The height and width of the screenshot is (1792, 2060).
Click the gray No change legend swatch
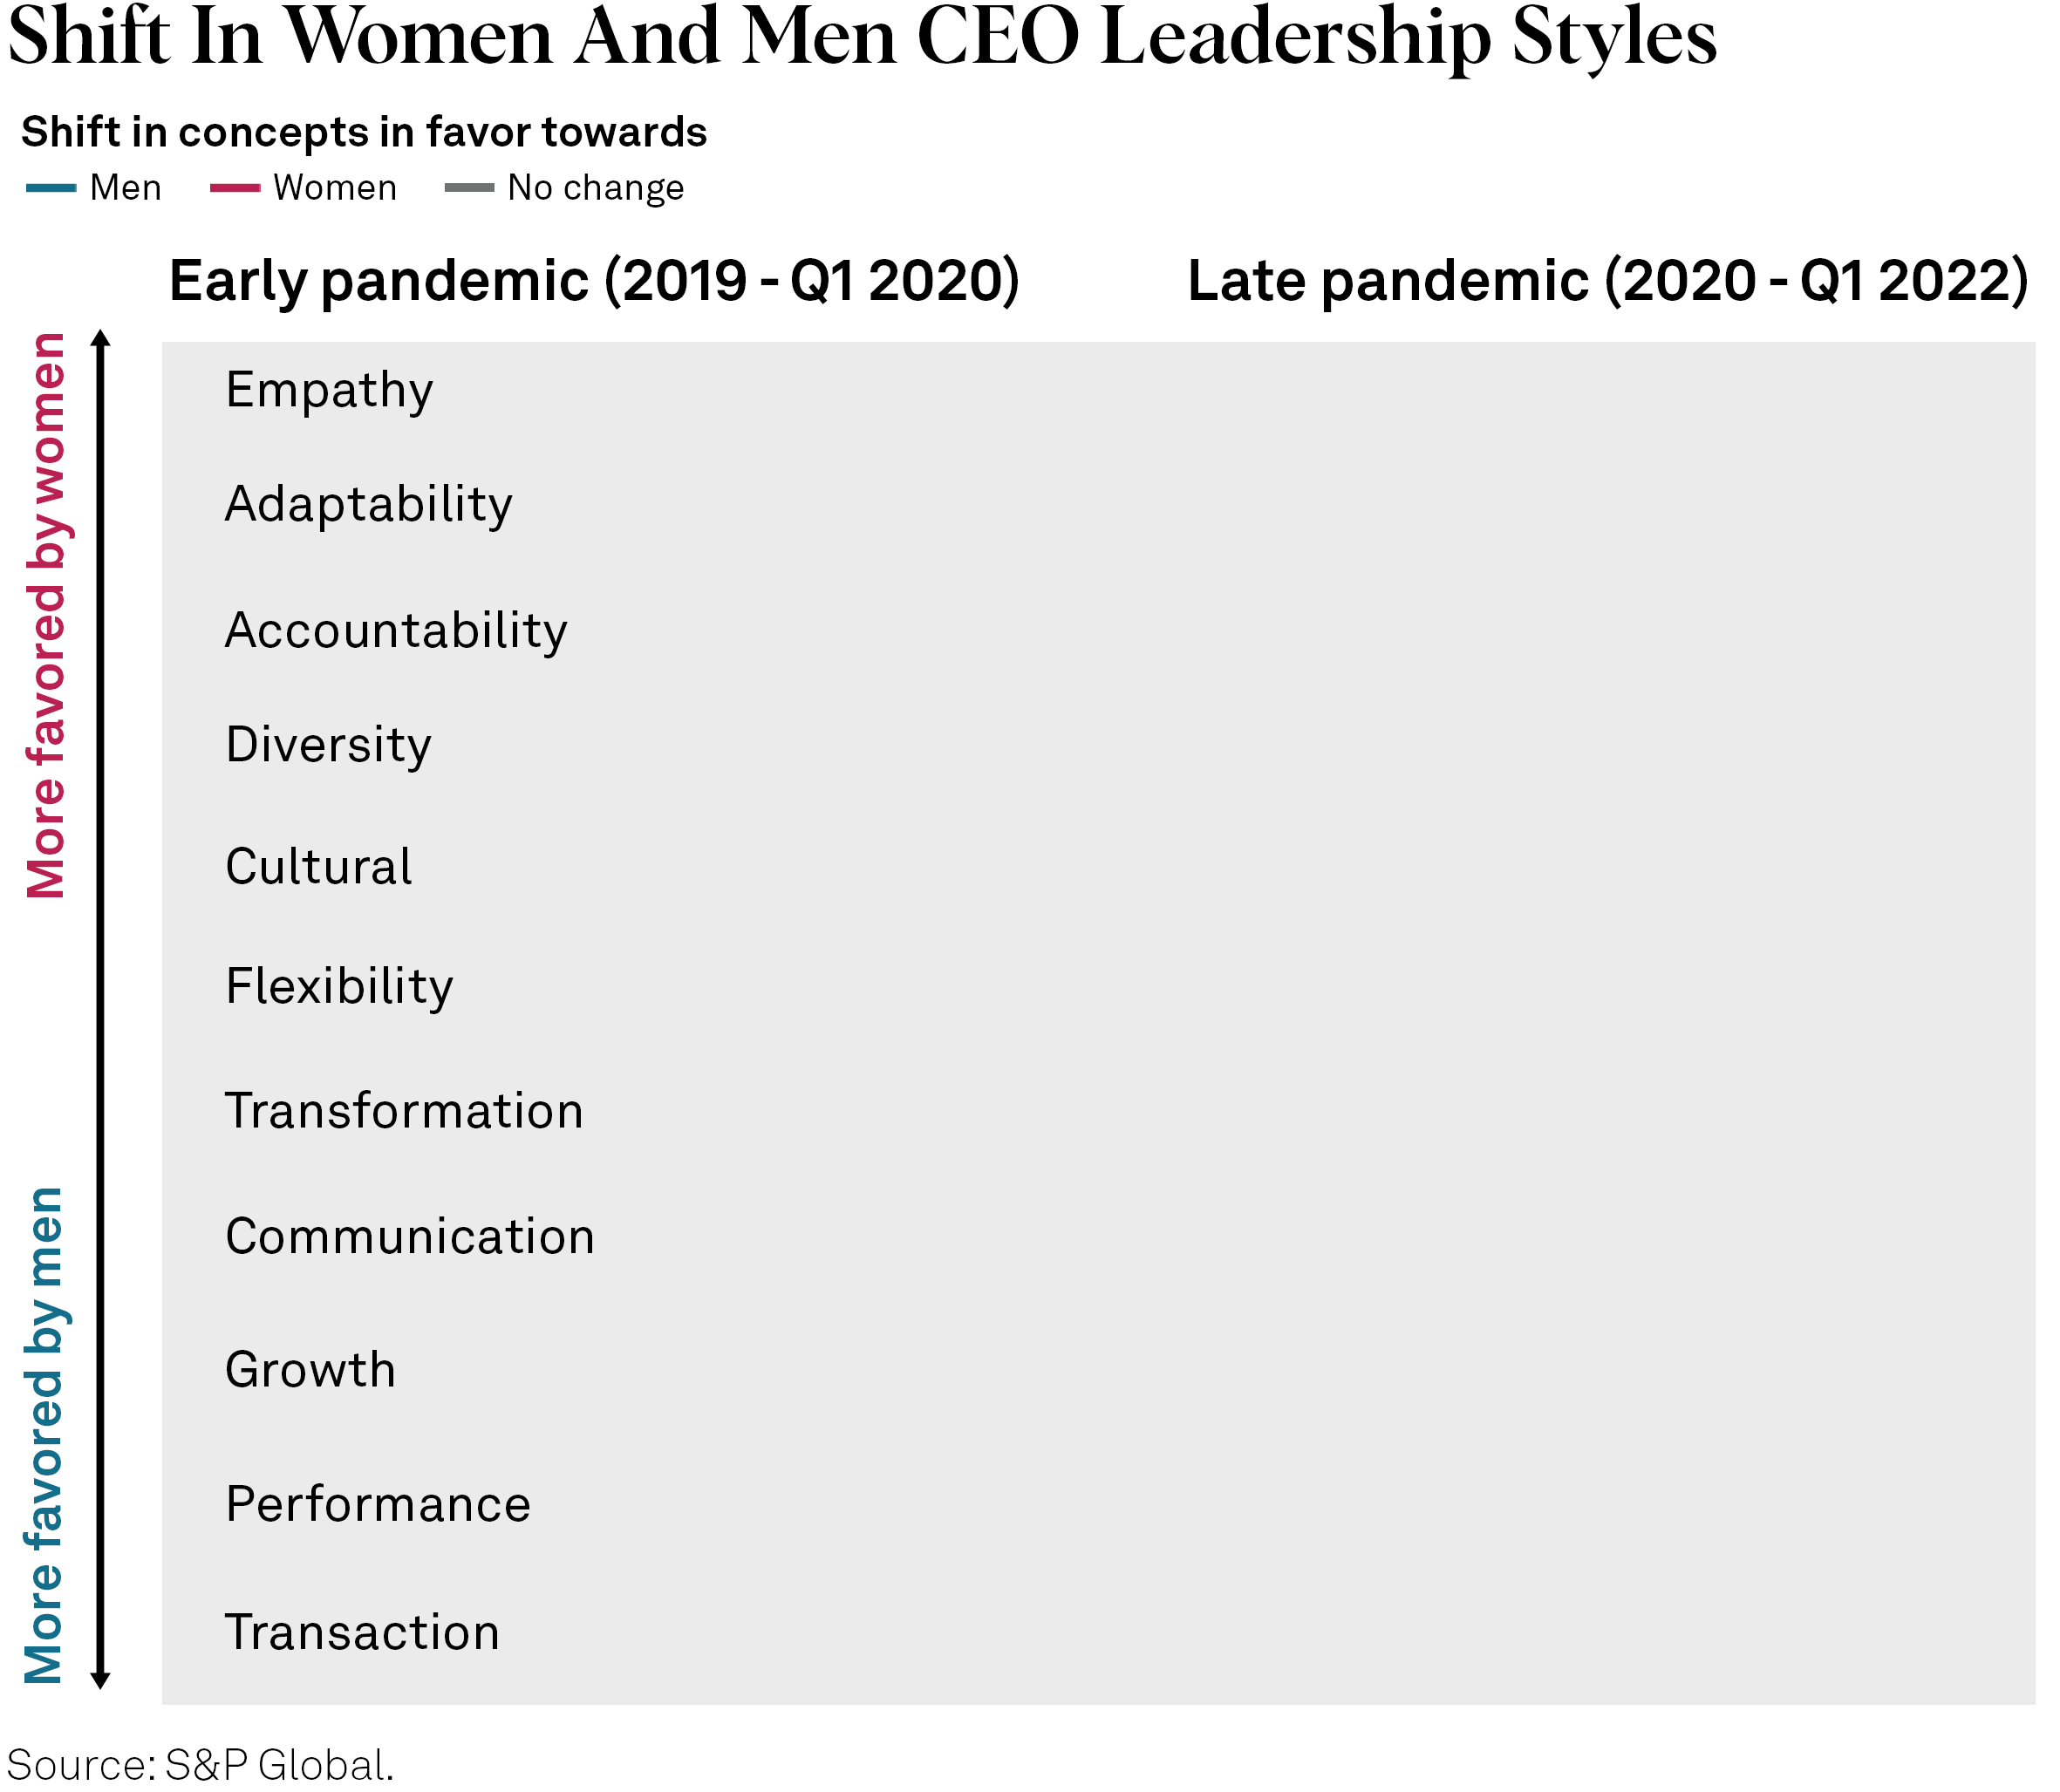click(x=469, y=188)
